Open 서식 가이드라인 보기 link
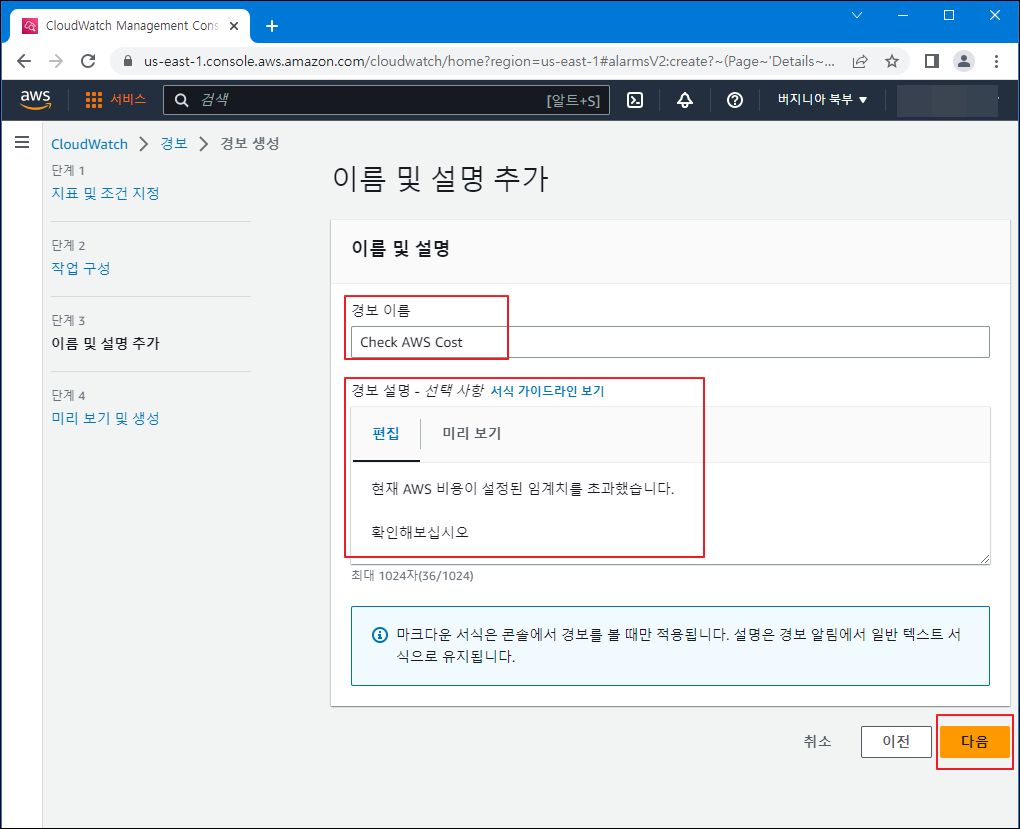Viewport: 1020px width, 829px height. coord(547,391)
